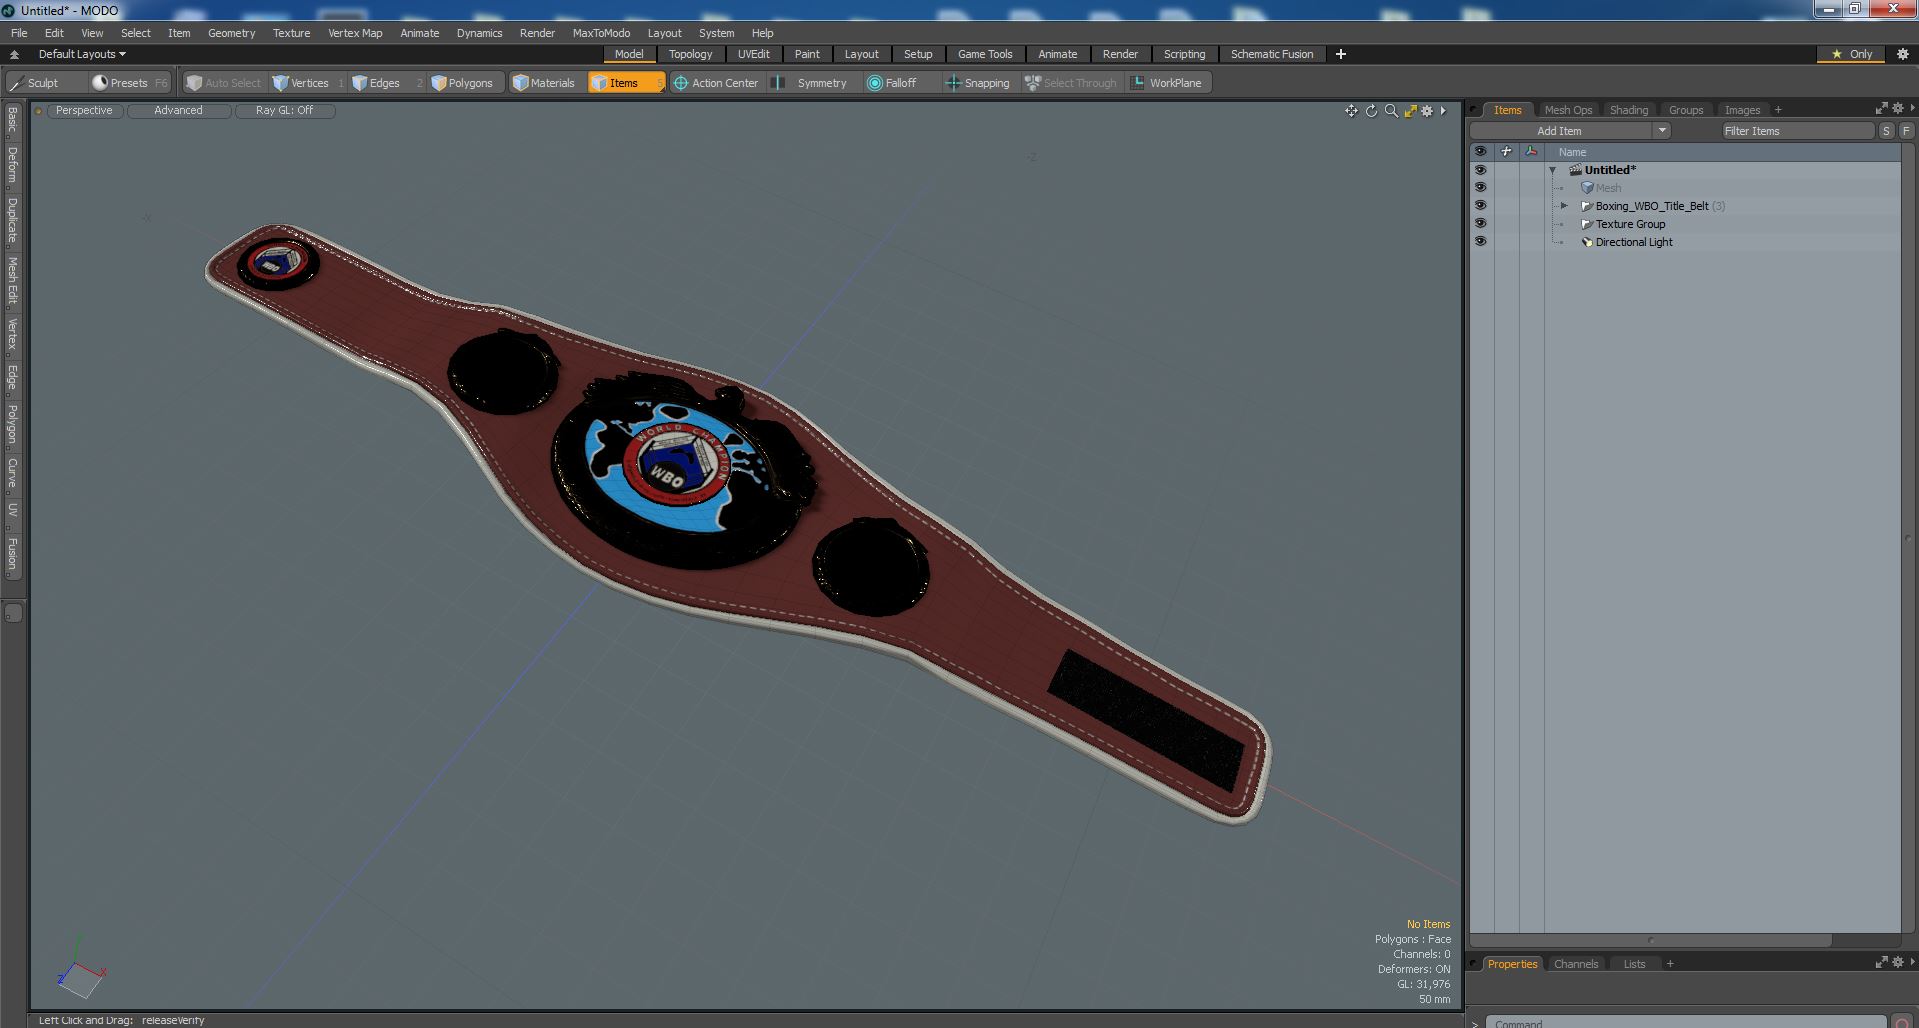Switch to Vertices selection mode
This screenshot has width=1919, height=1028.
(x=308, y=83)
